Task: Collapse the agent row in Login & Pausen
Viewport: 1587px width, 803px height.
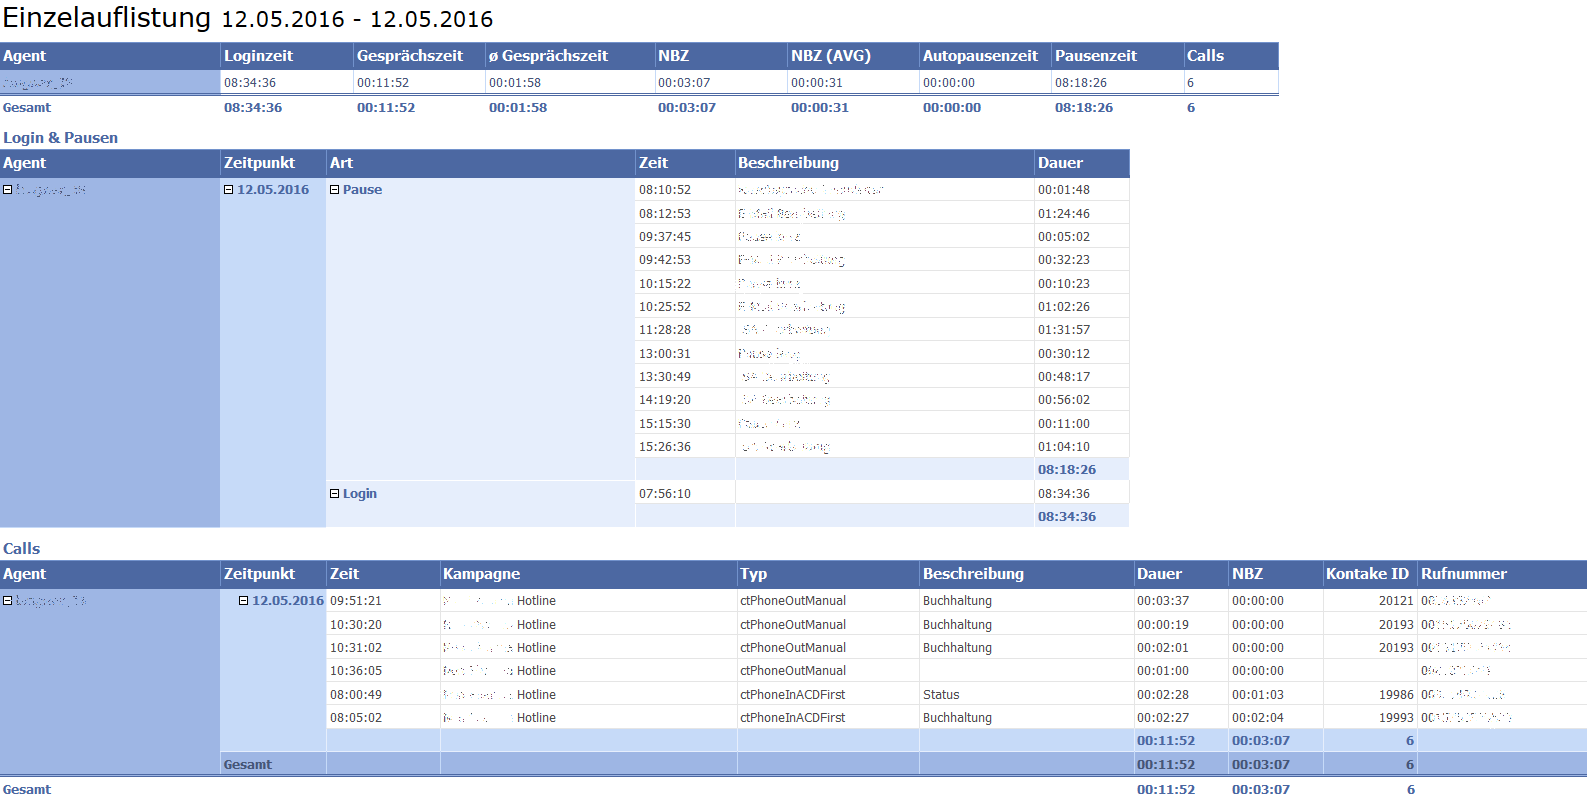Action: pos(8,190)
